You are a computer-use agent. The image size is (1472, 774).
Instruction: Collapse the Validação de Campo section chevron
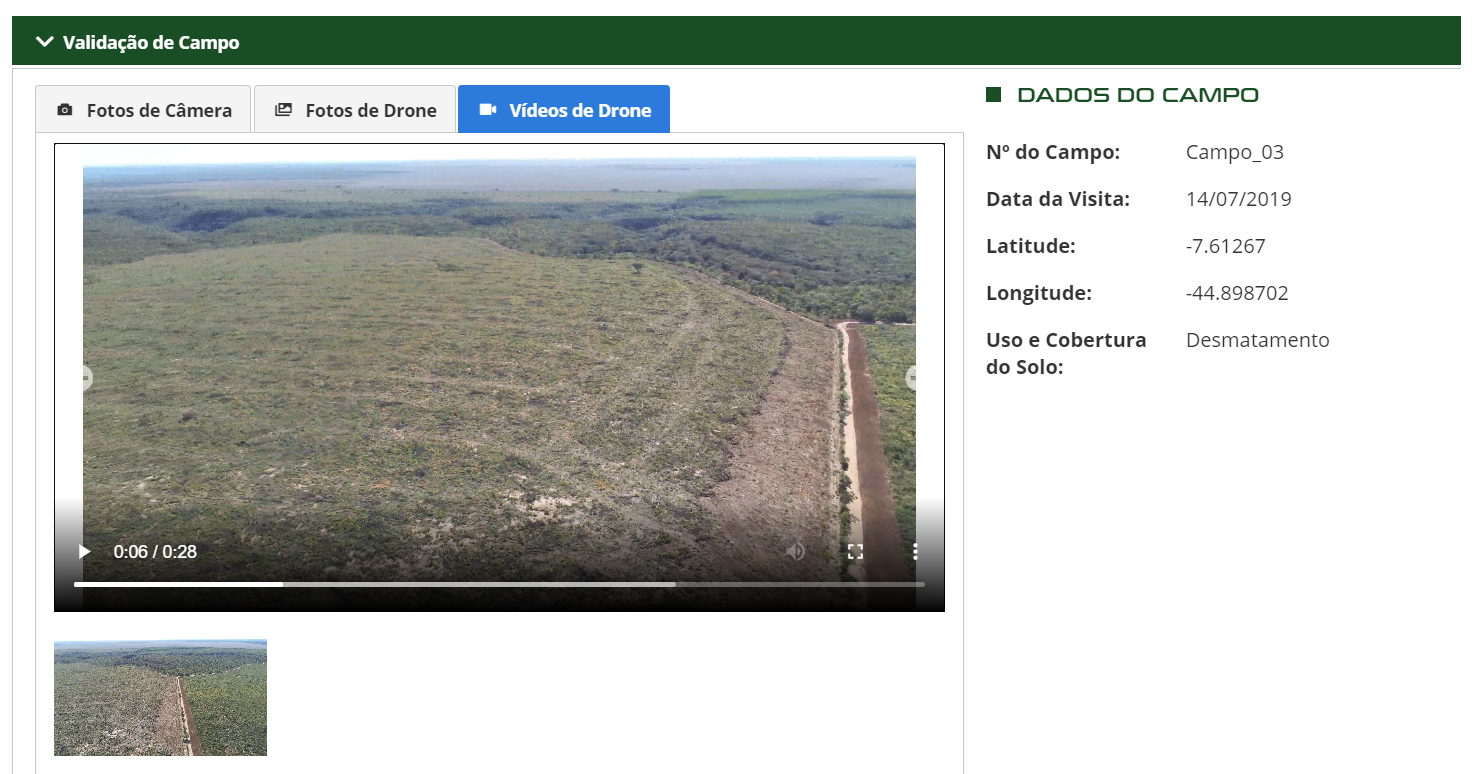[44, 42]
